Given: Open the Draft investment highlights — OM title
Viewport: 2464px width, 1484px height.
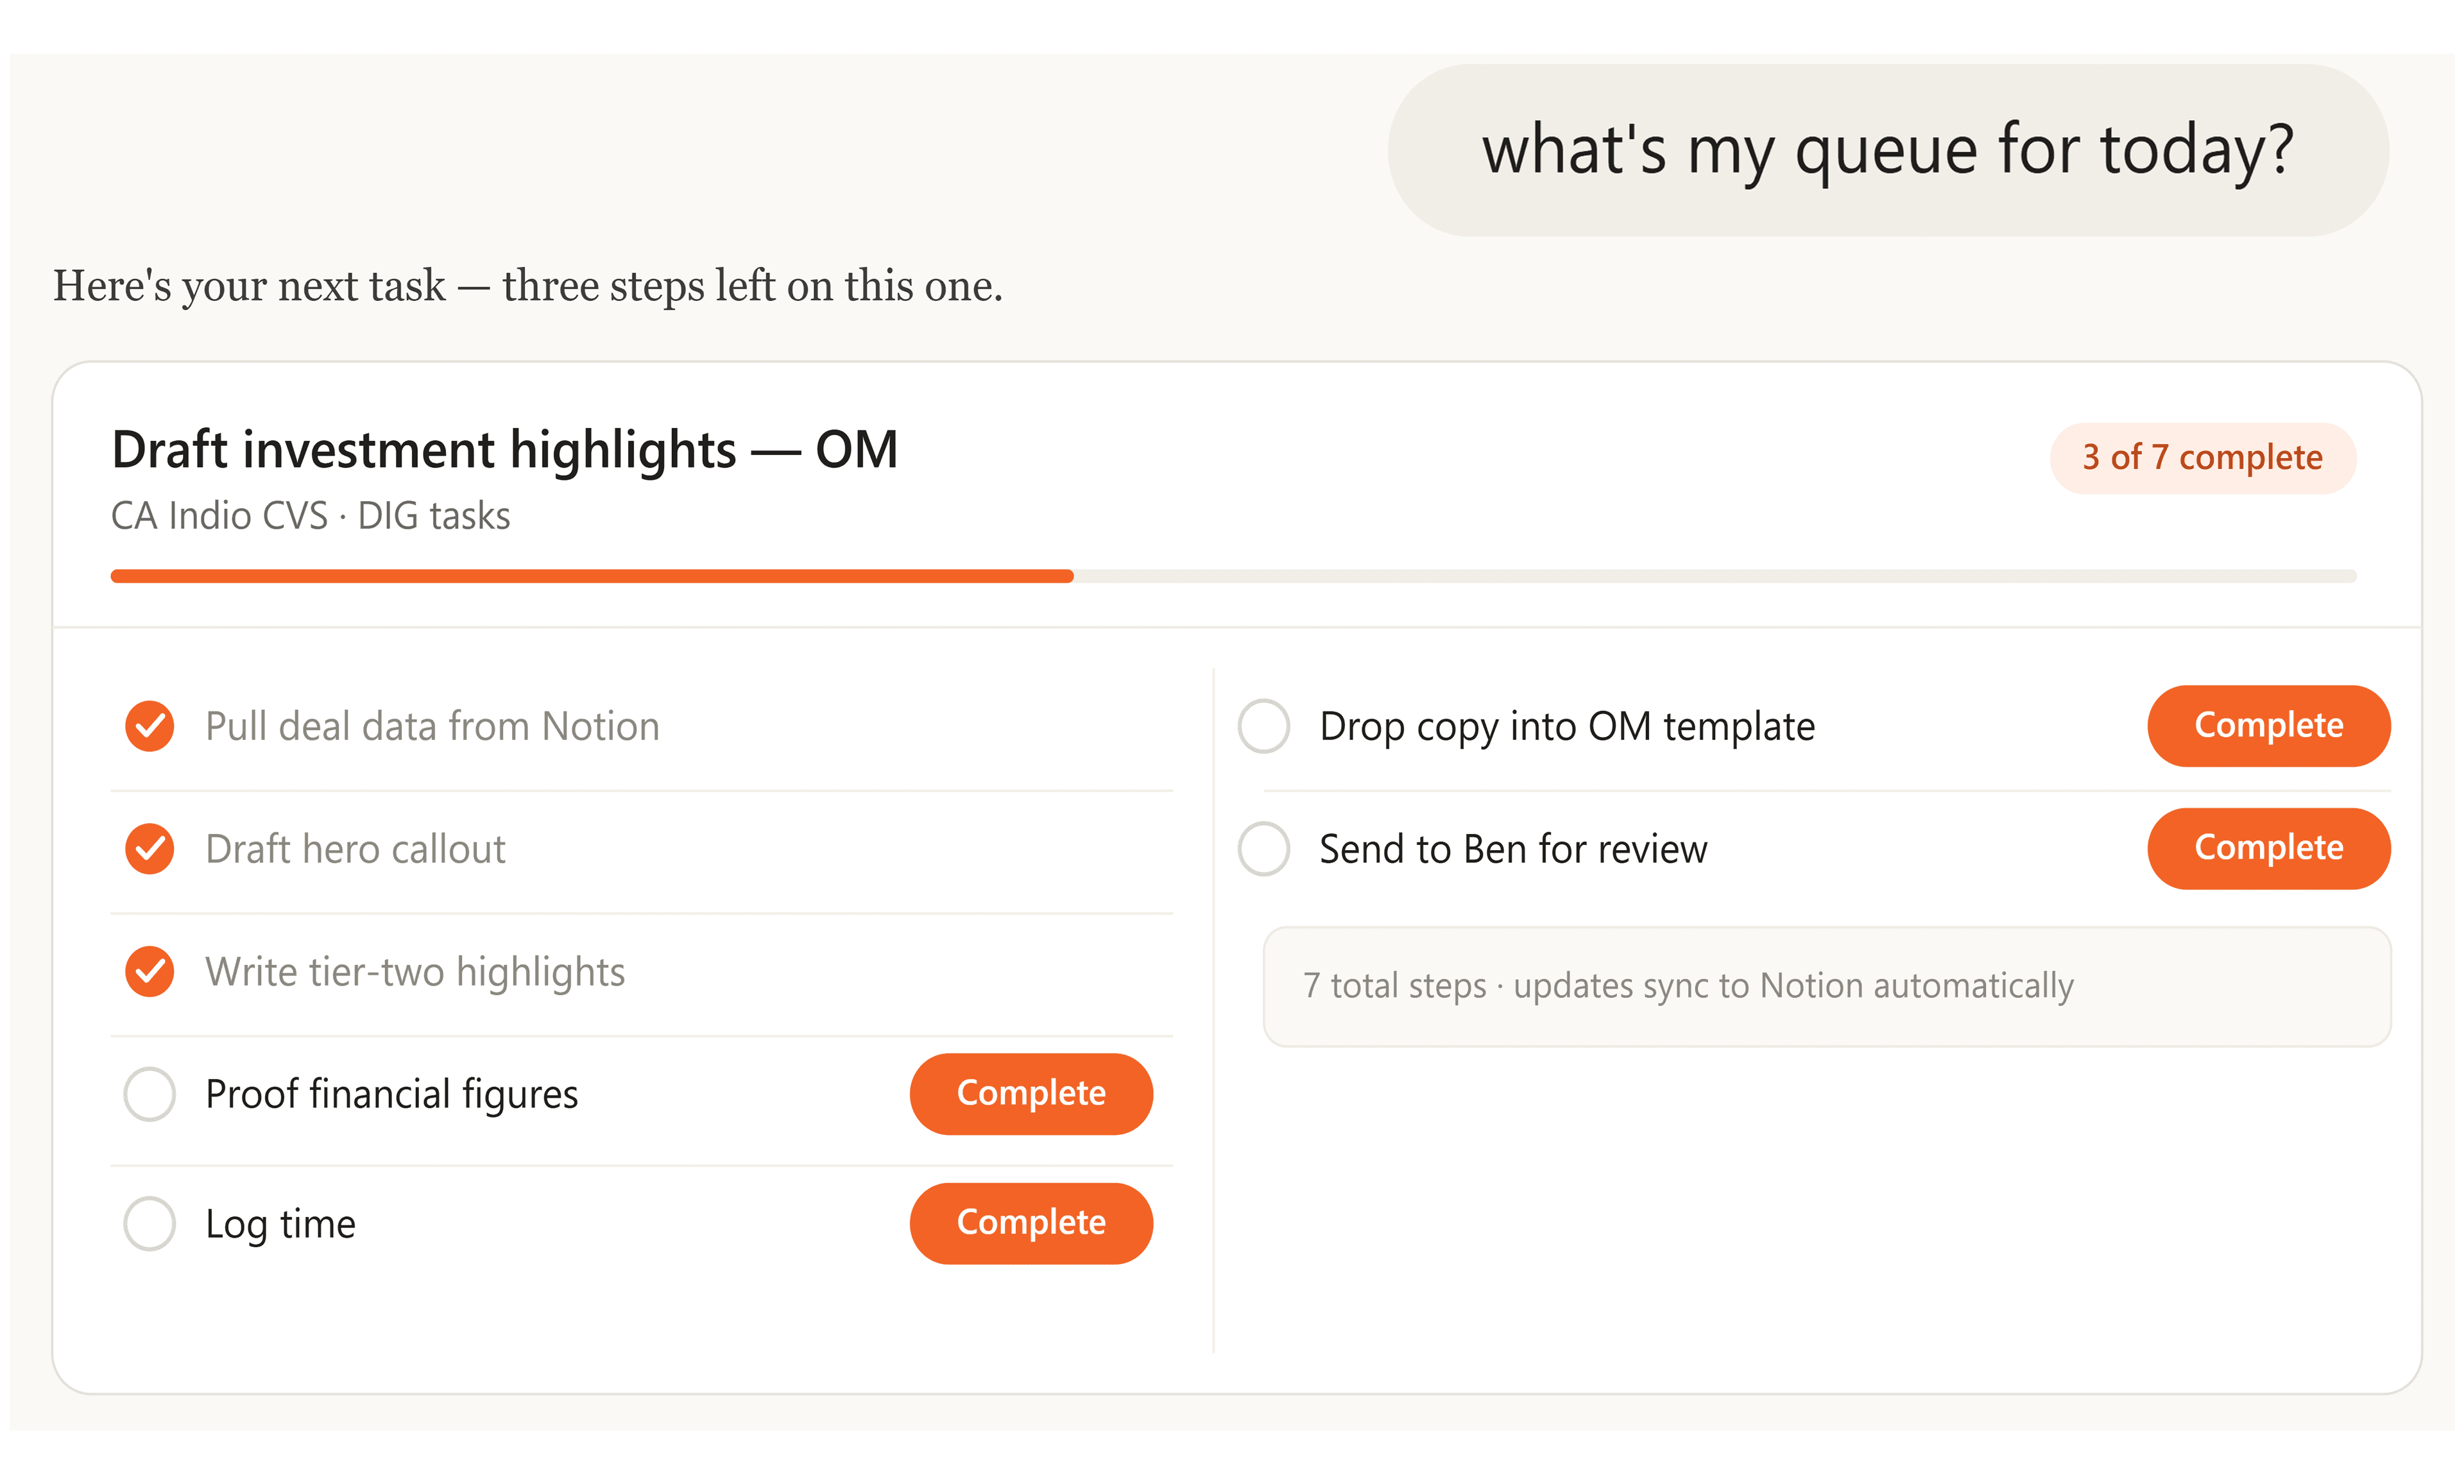Looking at the screenshot, I should [x=505, y=450].
